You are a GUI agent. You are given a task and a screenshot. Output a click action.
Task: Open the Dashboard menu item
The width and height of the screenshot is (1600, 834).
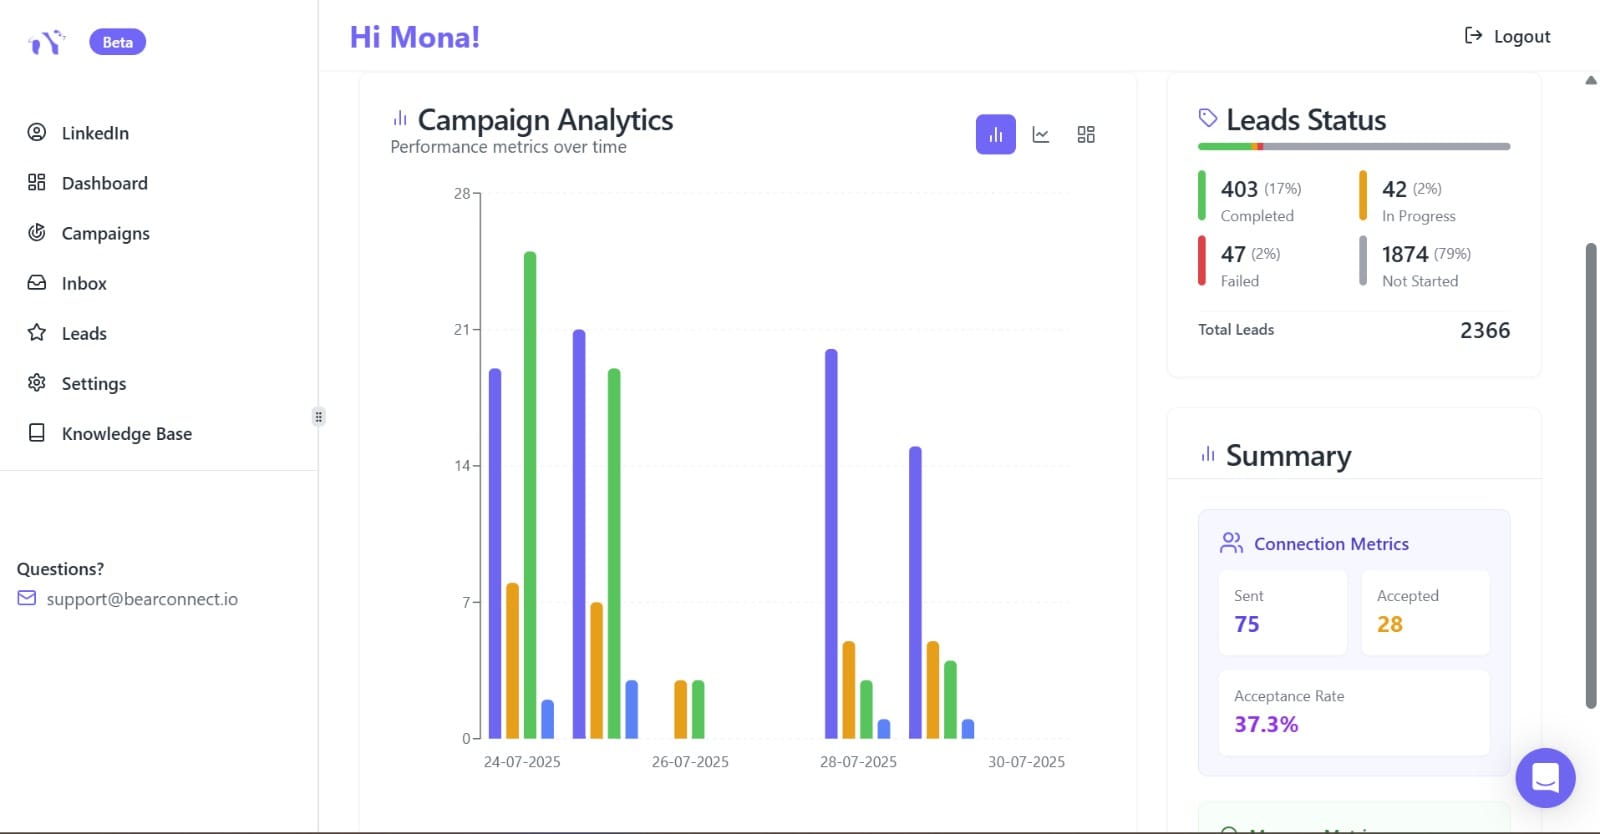tap(104, 183)
